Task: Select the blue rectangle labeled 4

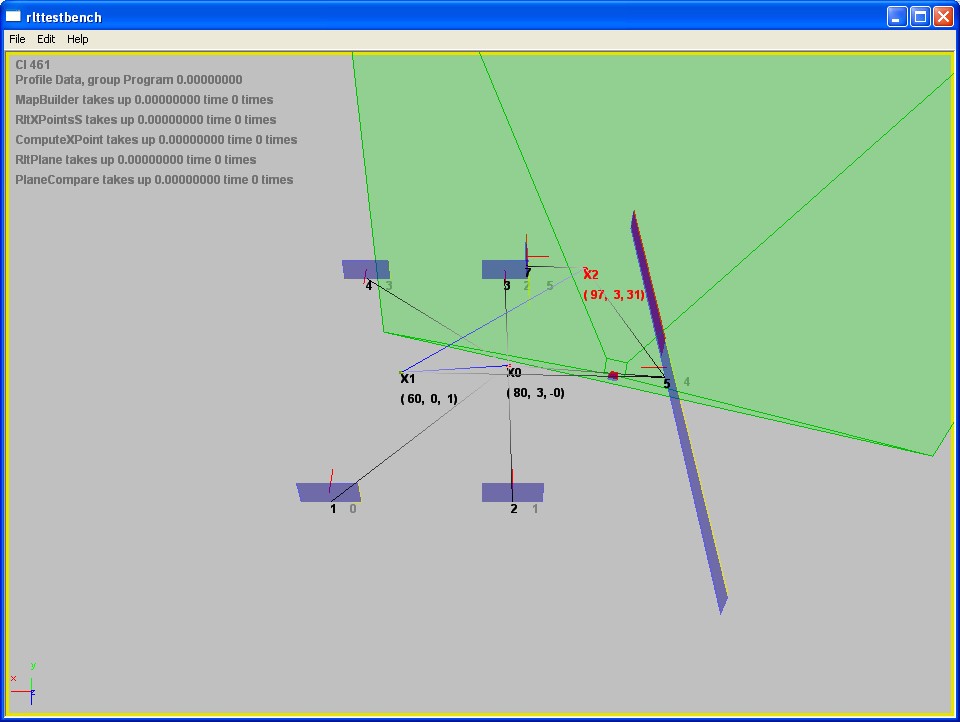Action: [x=365, y=268]
